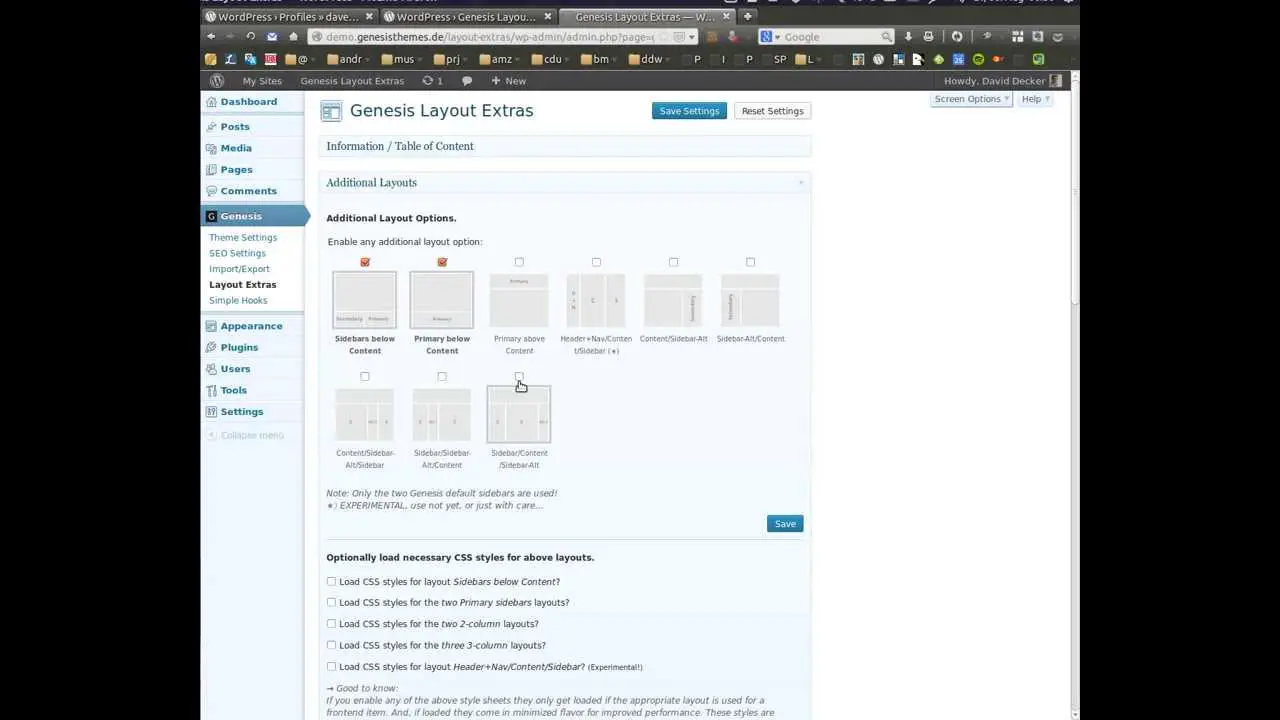Reload the page with the refresh icon
Image resolution: width=1280 pixels, height=720 pixels.
point(251,37)
